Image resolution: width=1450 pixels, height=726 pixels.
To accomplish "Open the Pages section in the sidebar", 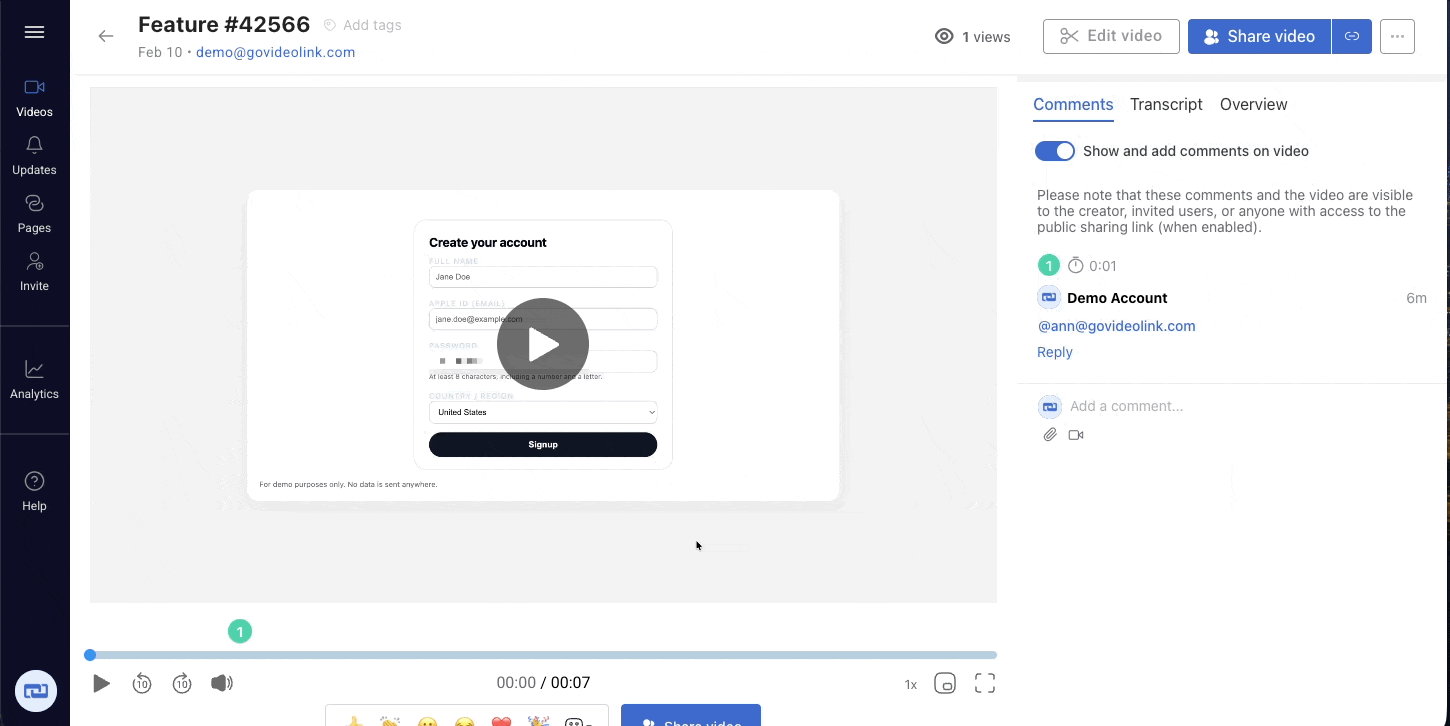I will click(34, 213).
